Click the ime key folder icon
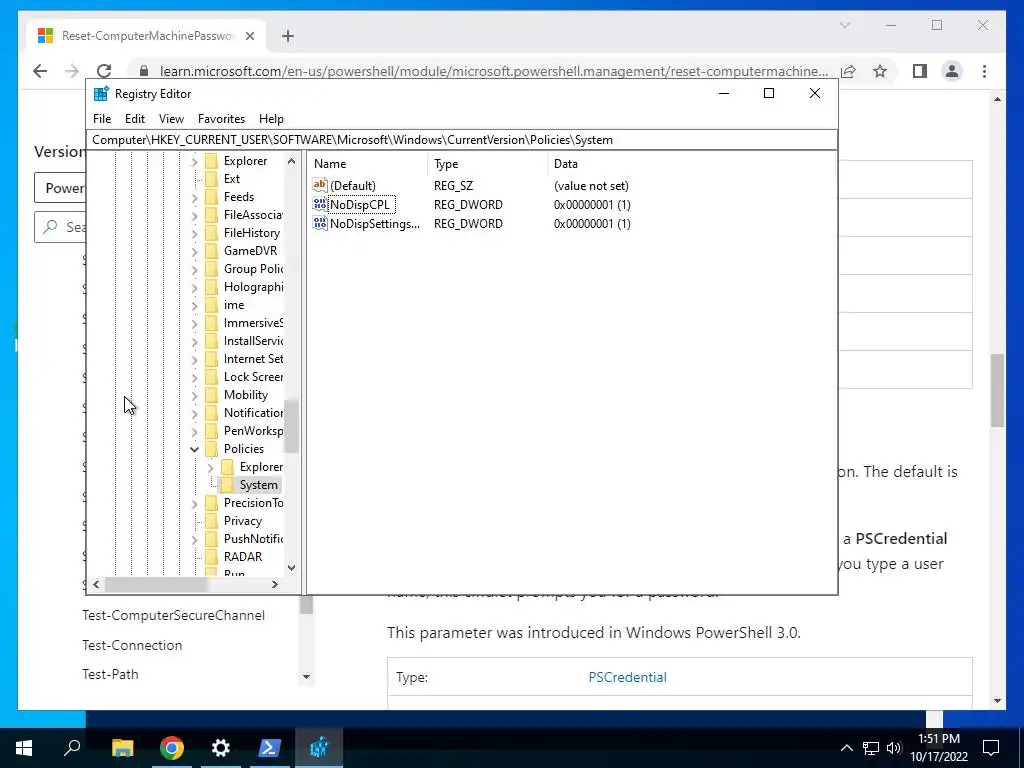The height and width of the screenshot is (768, 1024). (212, 305)
